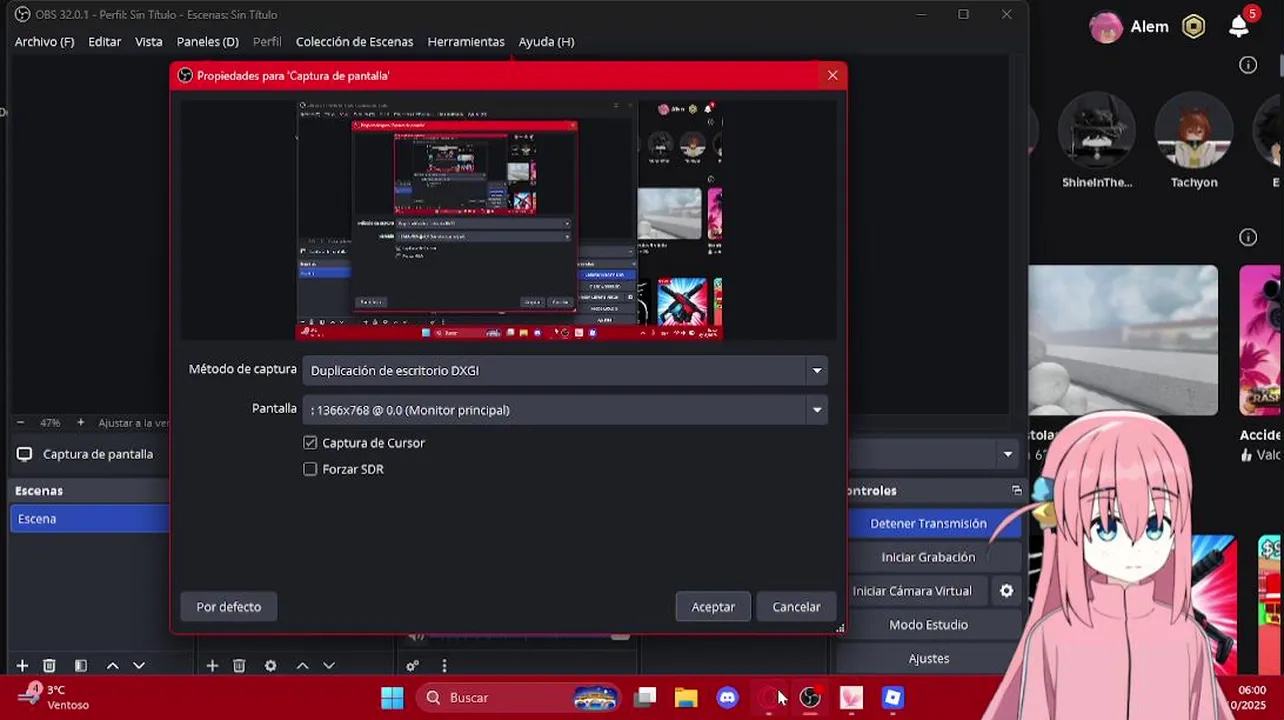Open Opera GX from the taskbar
The width and height of the screenshot is (1284, 720).
coord(769,698)
